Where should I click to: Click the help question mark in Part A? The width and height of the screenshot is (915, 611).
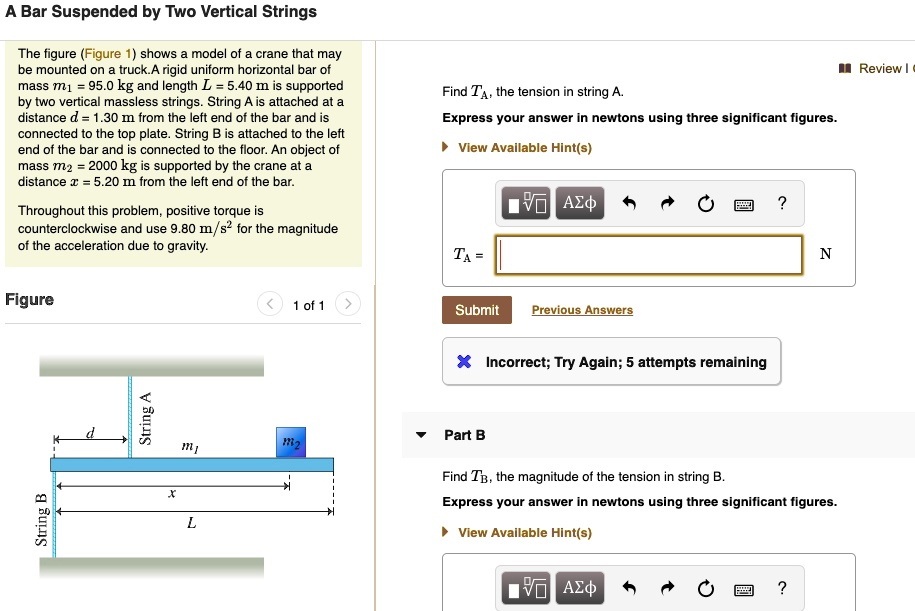click(782, 203)
